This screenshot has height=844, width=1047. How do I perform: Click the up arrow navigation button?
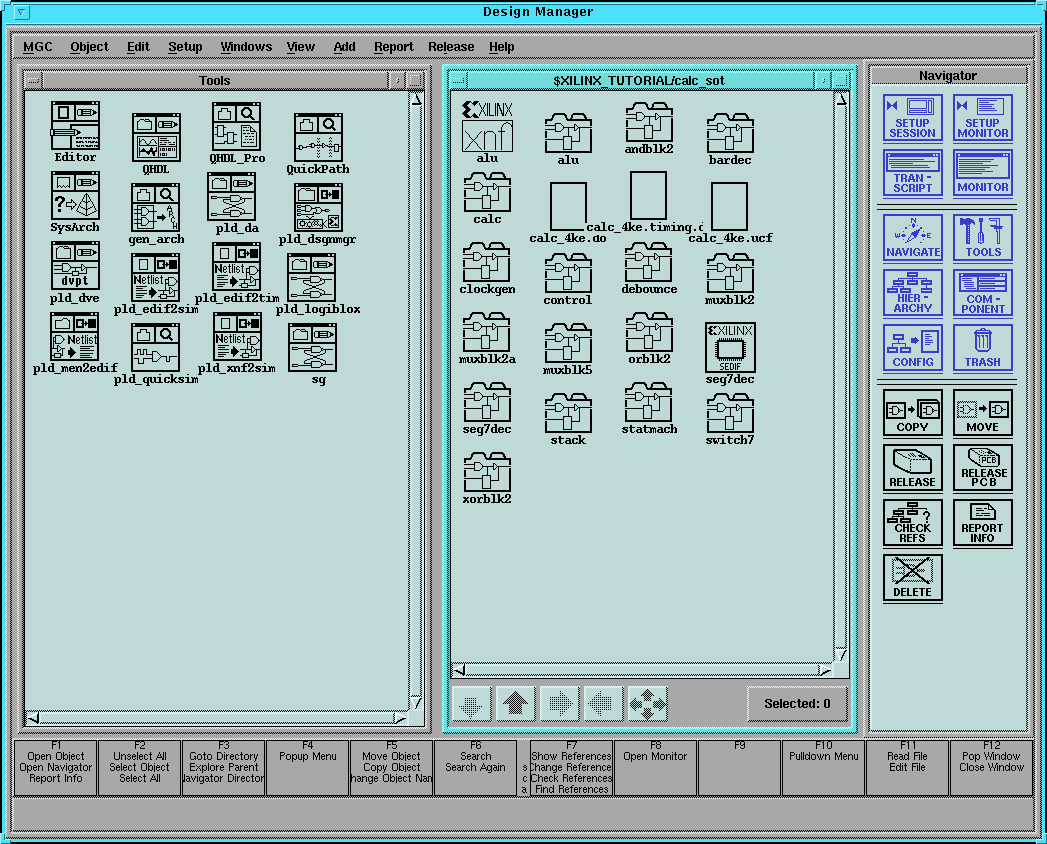[x=515, y=704]
